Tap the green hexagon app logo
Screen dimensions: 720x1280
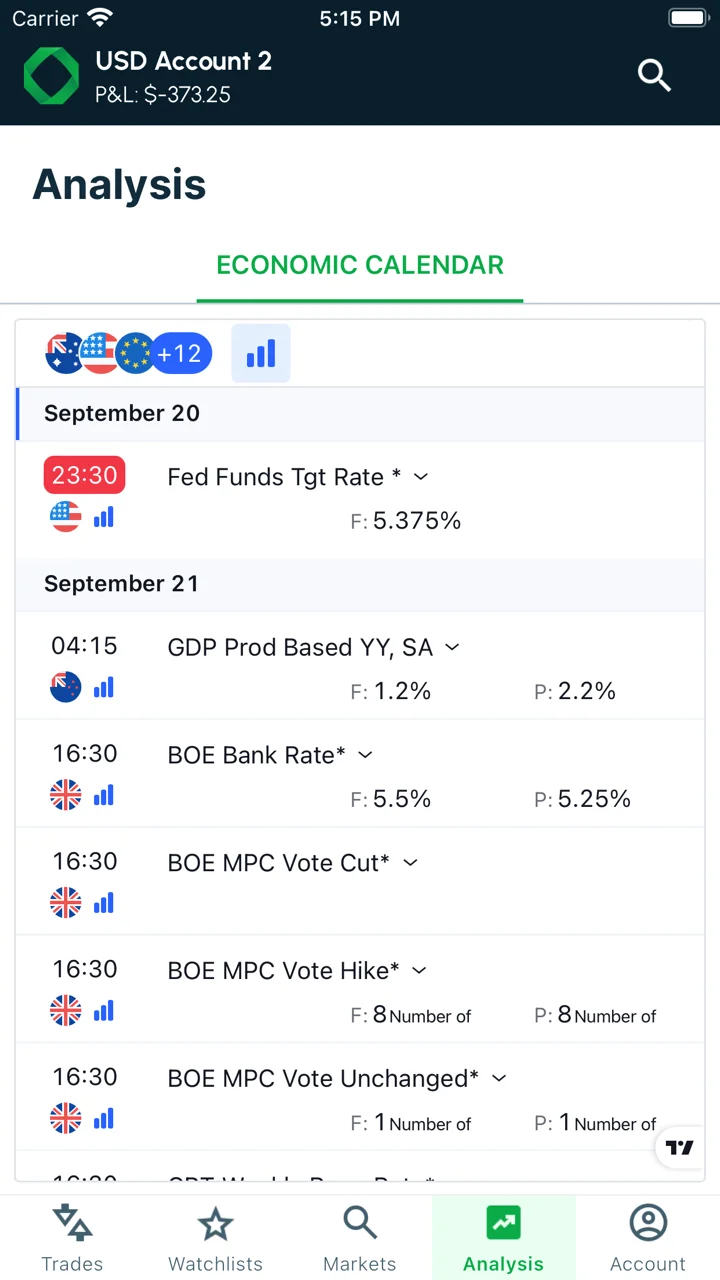point(51,76)
